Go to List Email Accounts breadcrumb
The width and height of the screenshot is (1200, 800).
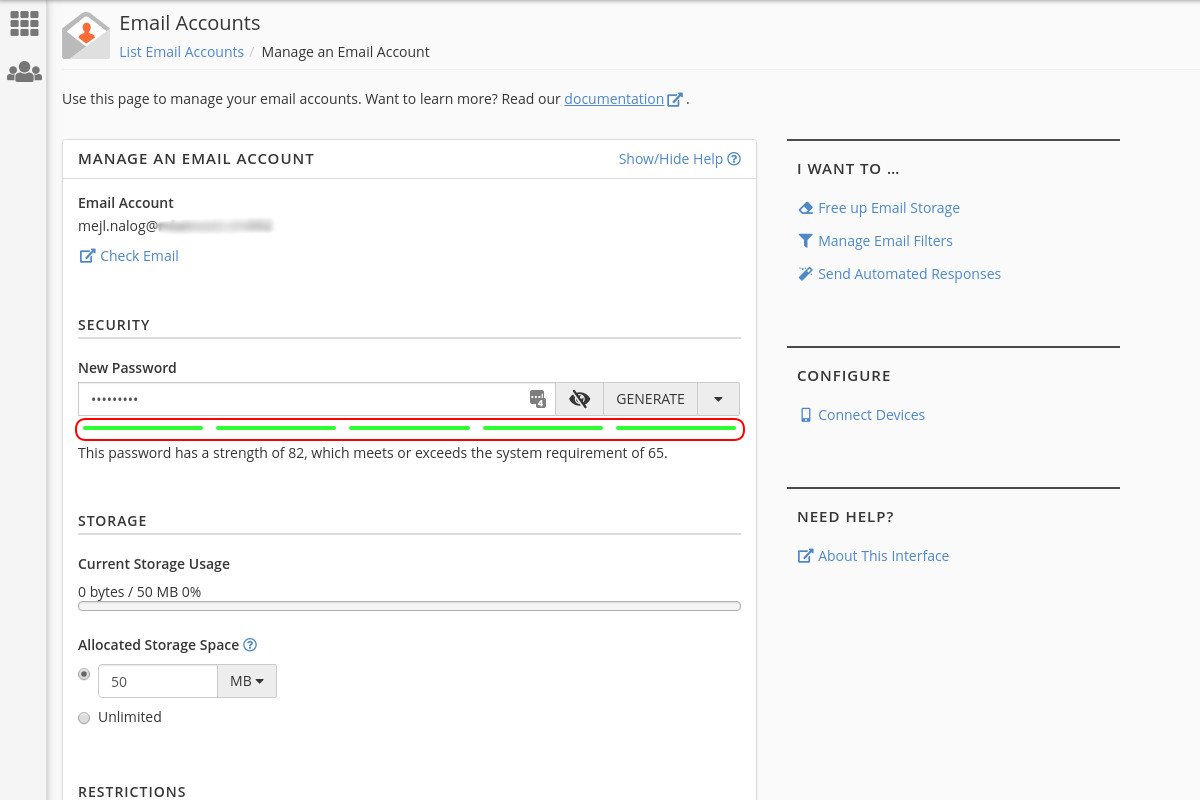[x=181, y=52]
